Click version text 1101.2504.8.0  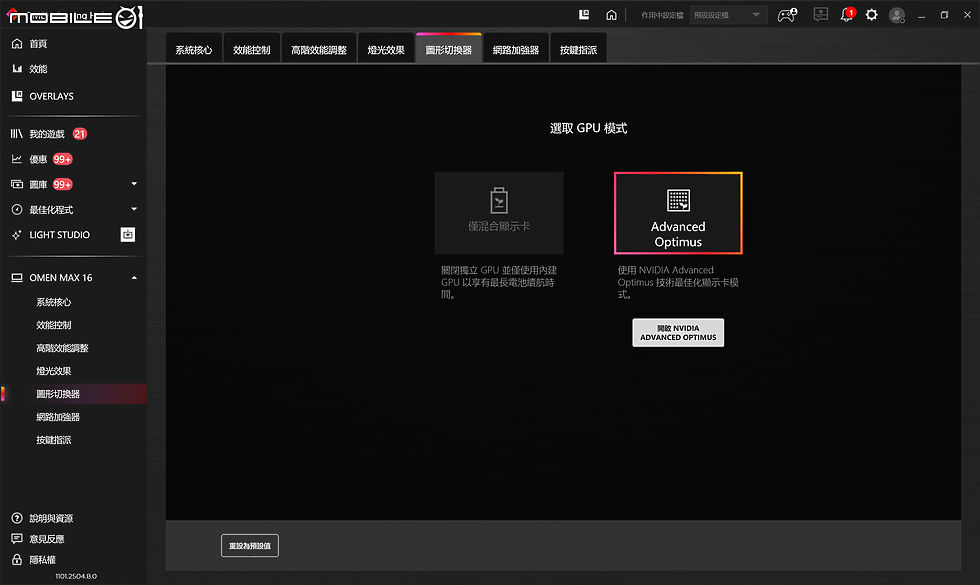coord(76,576)
